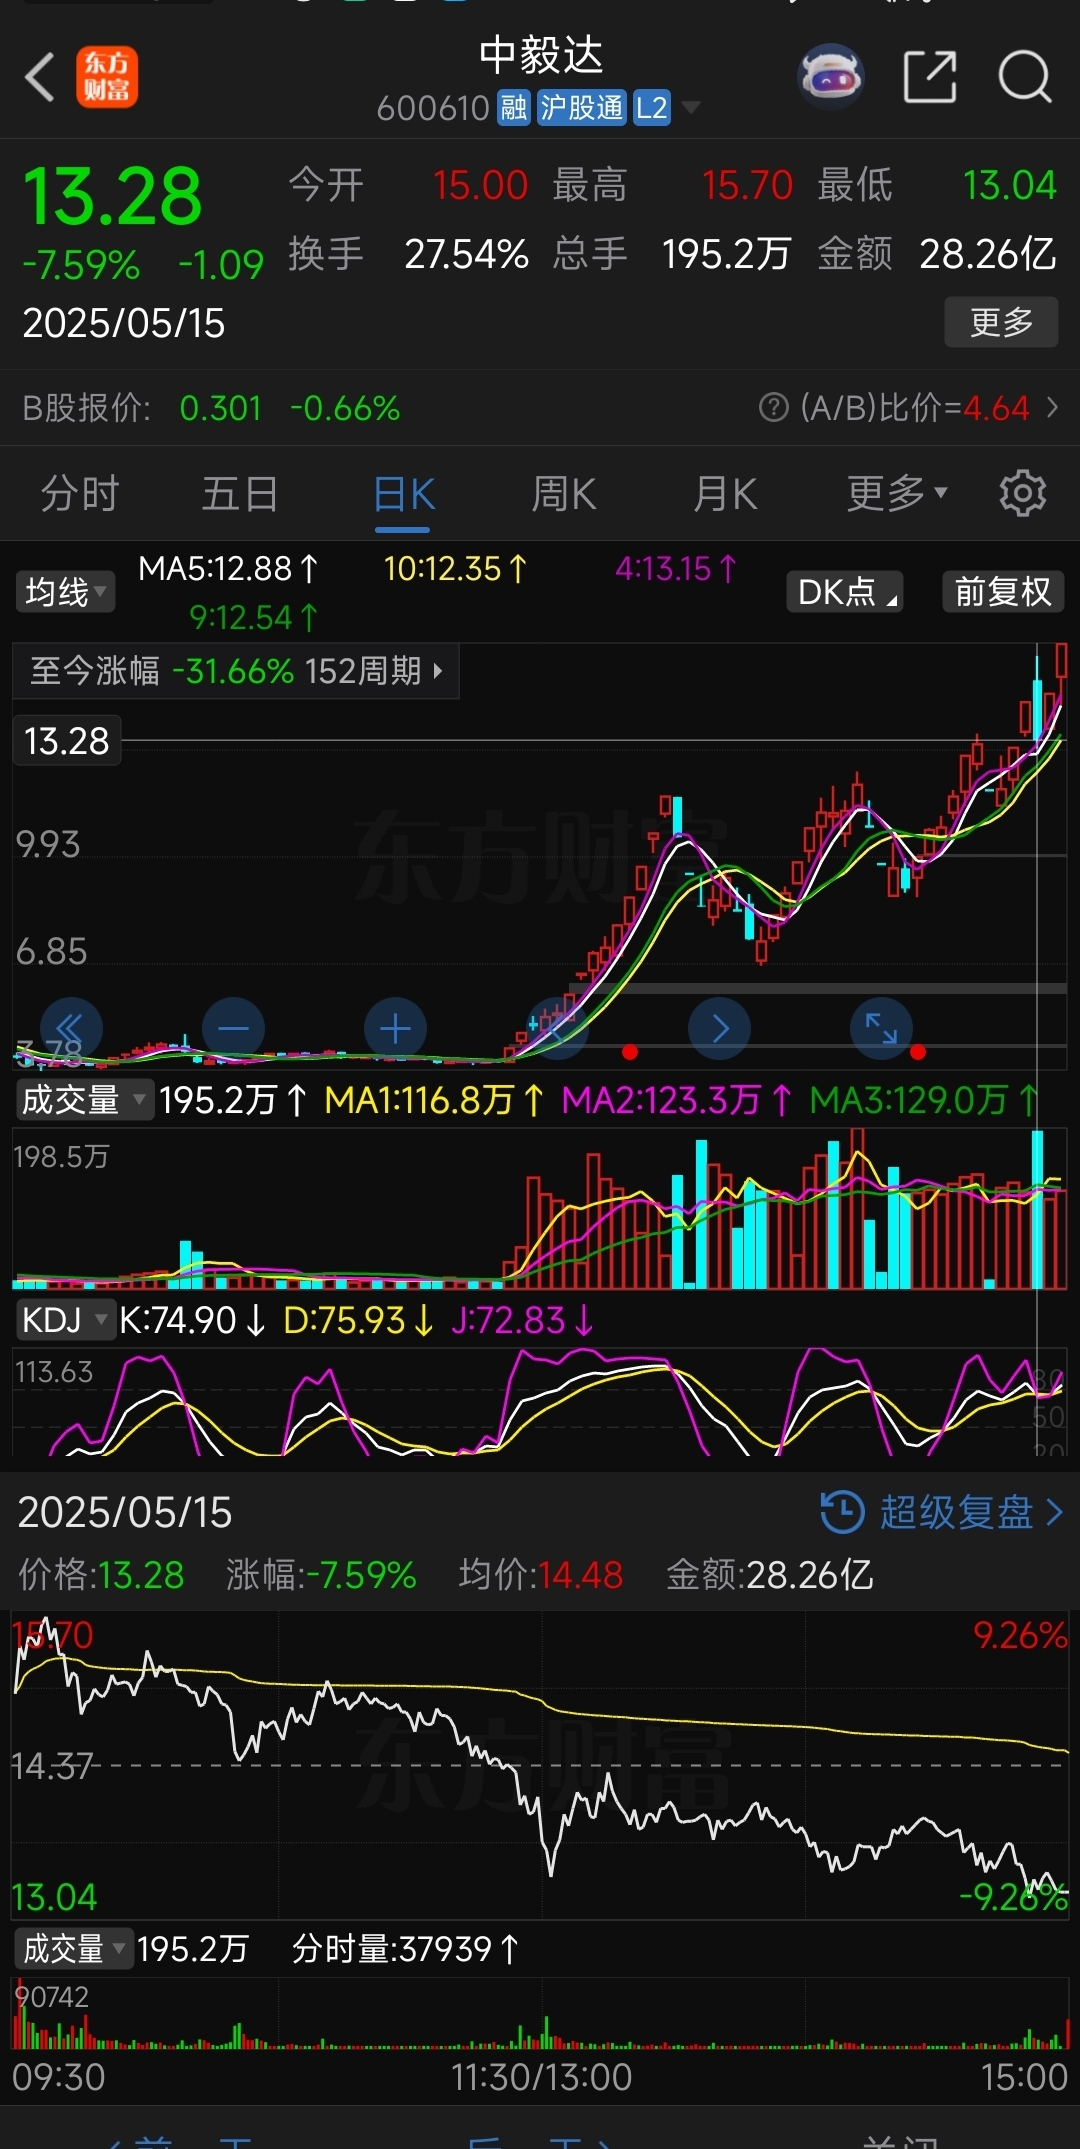1080x2149 pixels.
Task: Switch to 周K tab
Action: 564,493
